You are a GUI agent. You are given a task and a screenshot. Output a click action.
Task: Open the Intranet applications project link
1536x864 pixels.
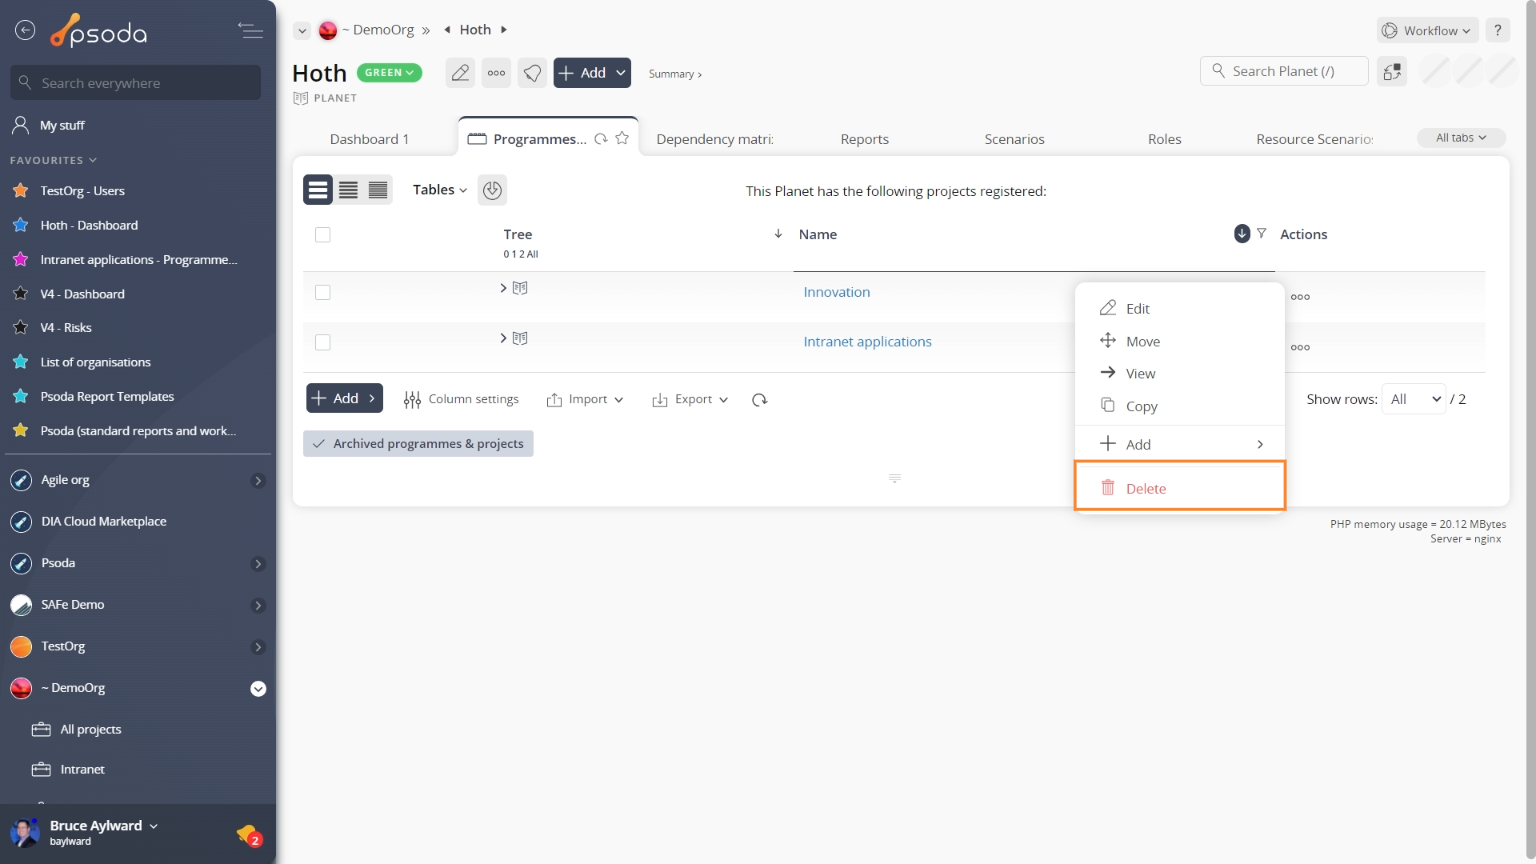867,342
